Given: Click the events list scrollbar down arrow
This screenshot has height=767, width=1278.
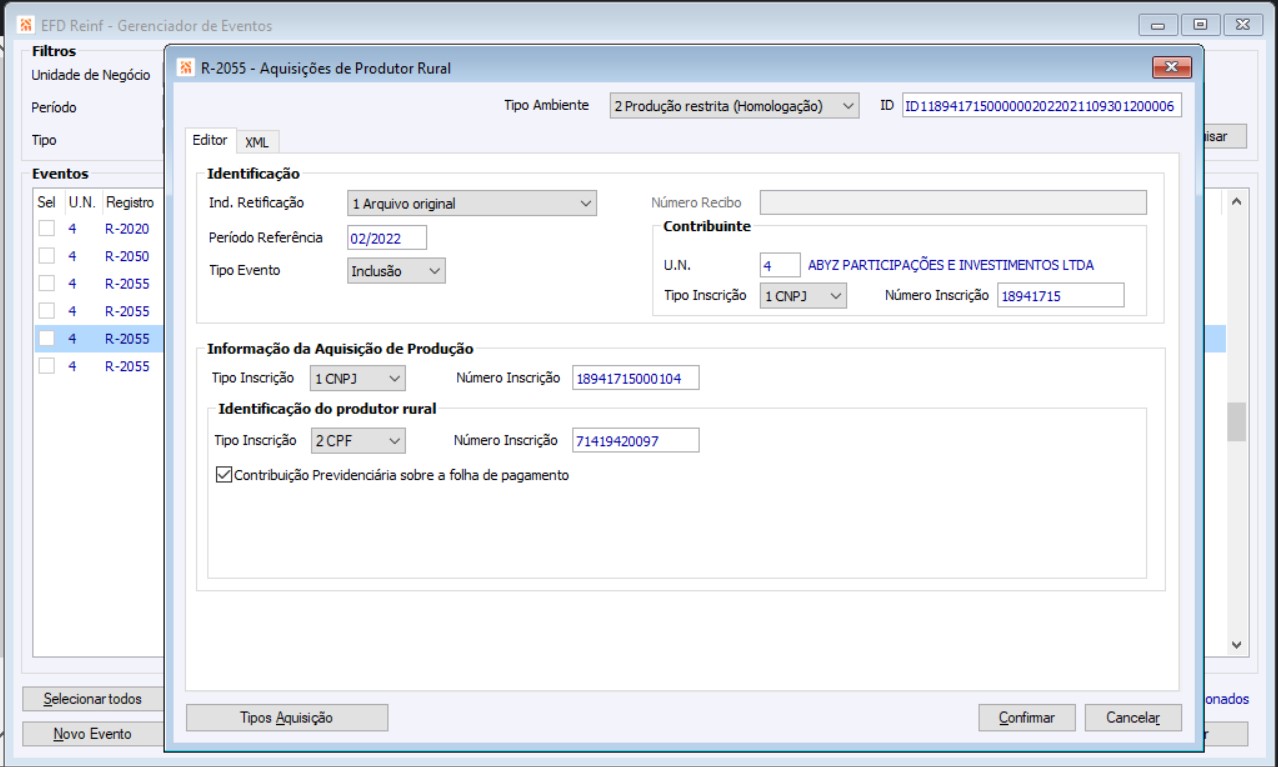Looking at the screenshot, I should click(x=1236, y=646).
